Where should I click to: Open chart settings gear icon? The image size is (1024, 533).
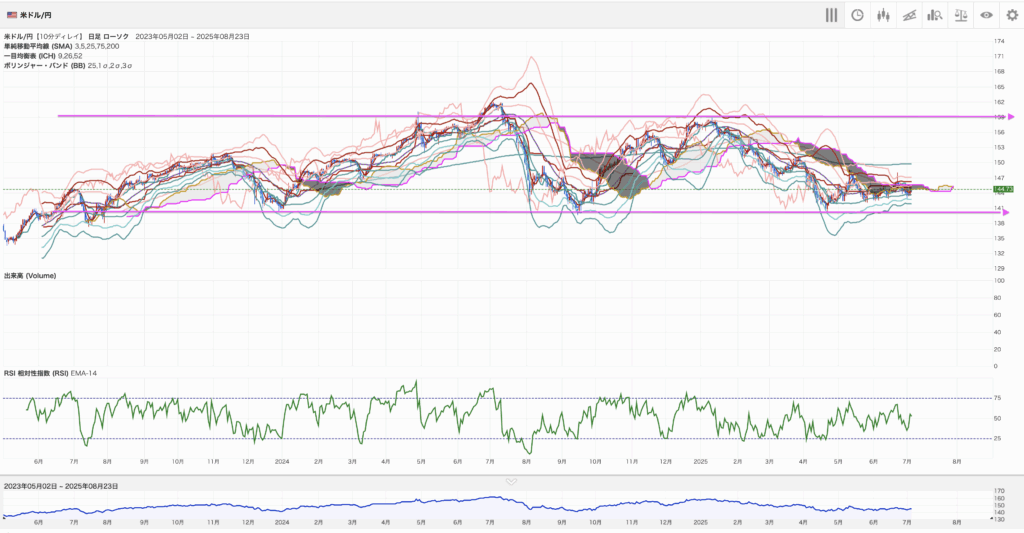click(1011, 15)
